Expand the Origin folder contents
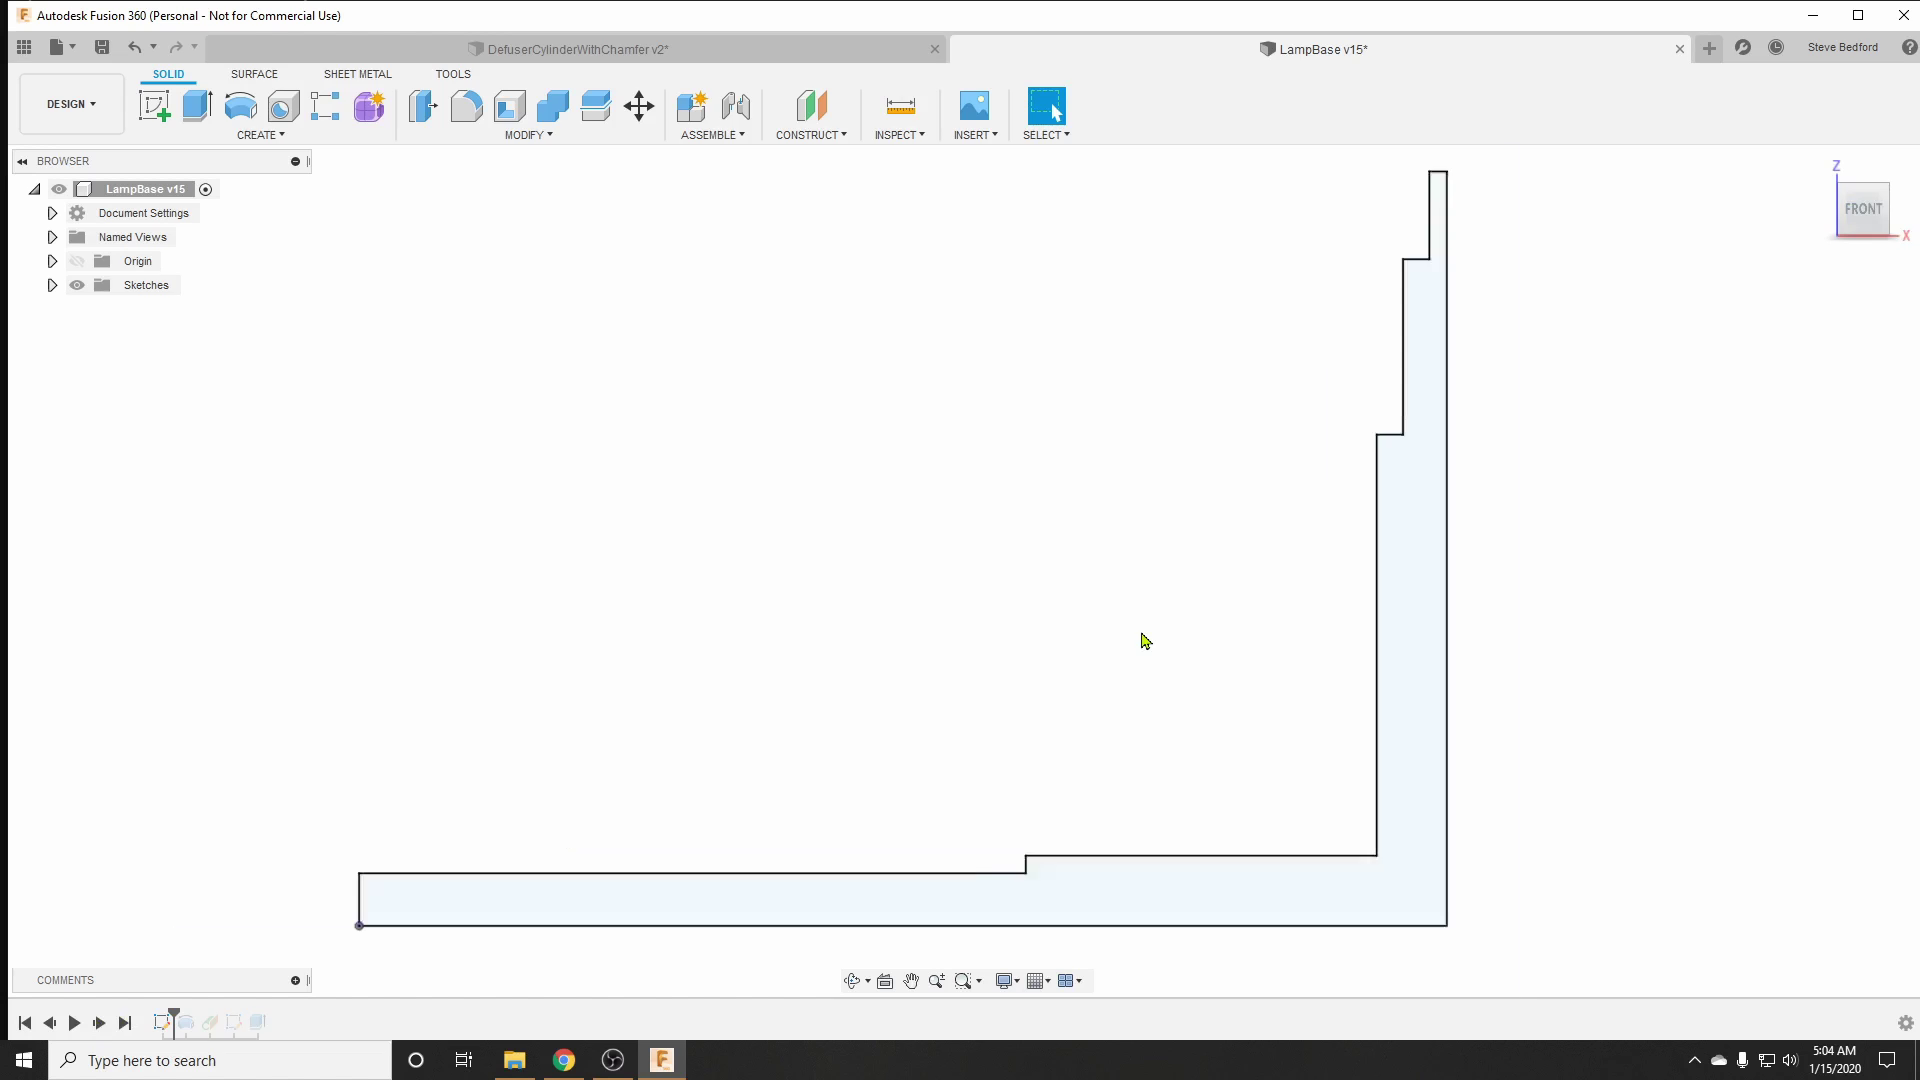 coord(51,260)
